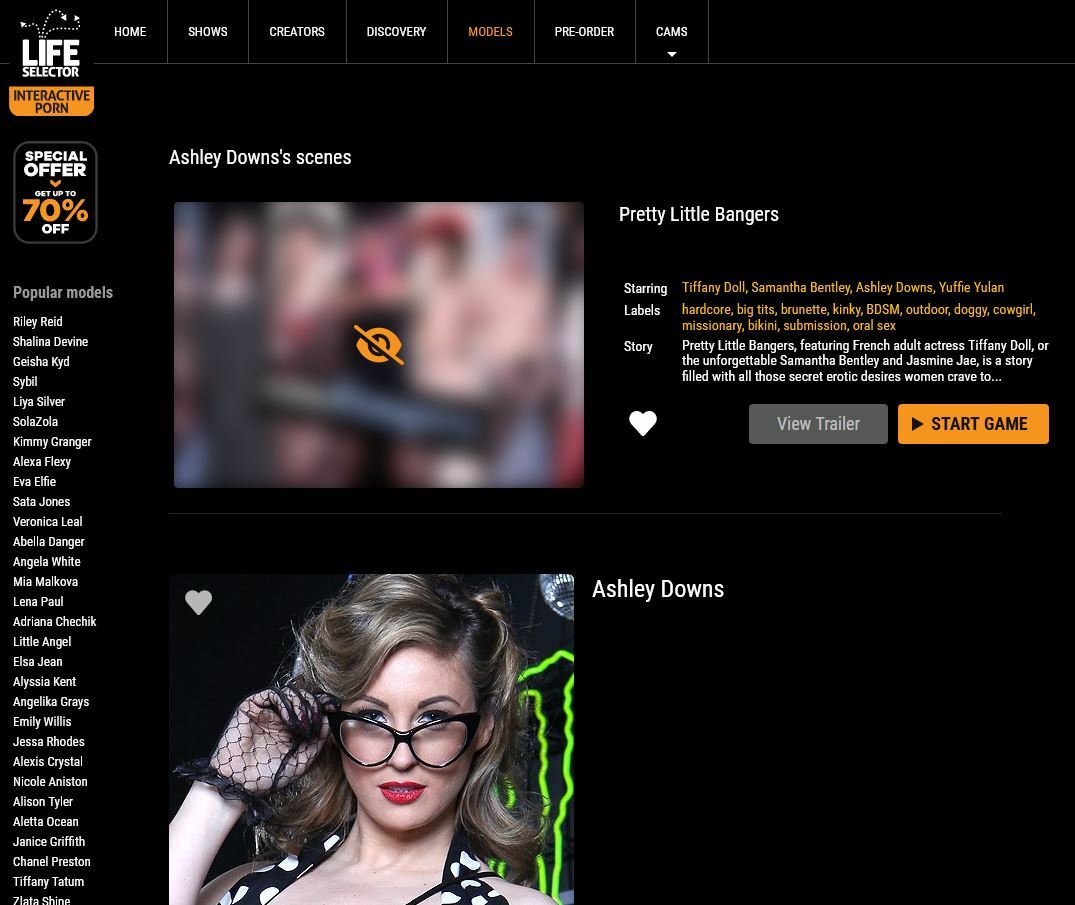
Task: Open Ashley Downs profile photo
Action: [x=372, y=739]
